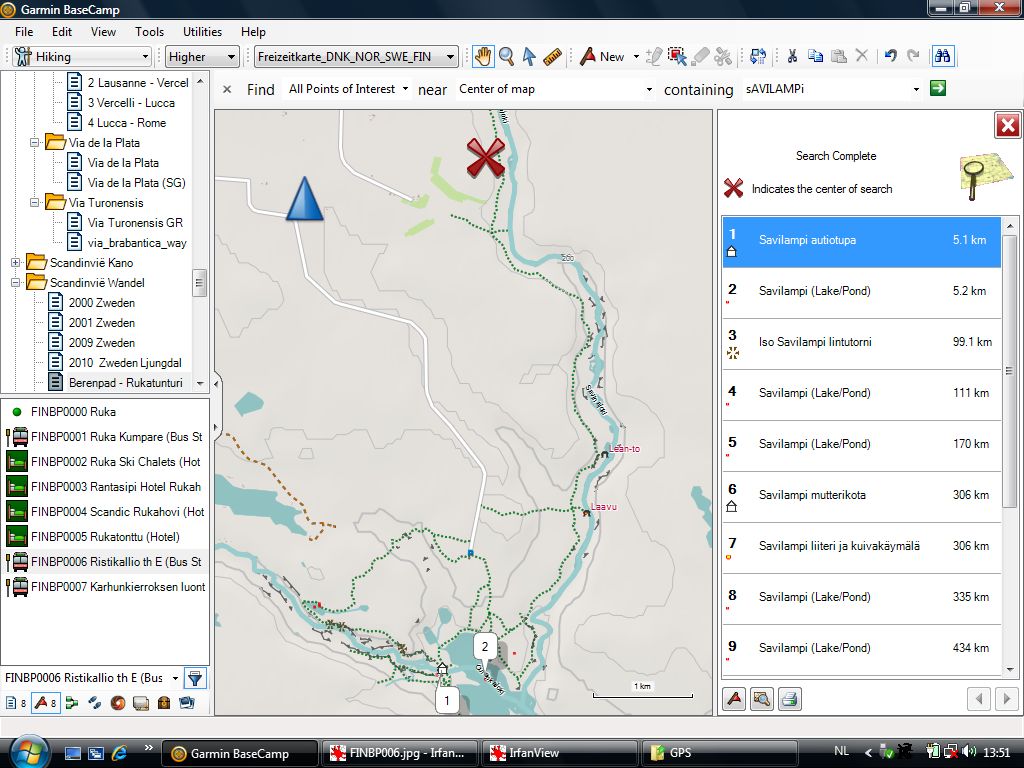Click the Undo arrow icon
The height and width of the screenshot is (768, 1024).
[x=890, y=57]
